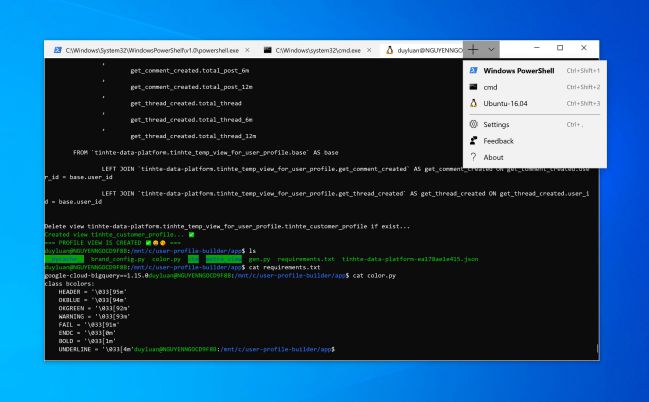Close the powershell.exe tab
This screenshot has width=649, height=402.
247,50
